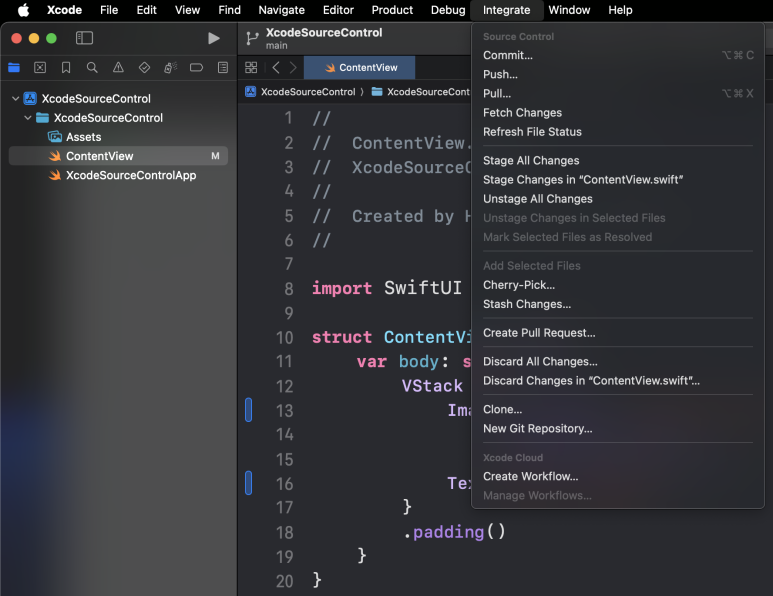Select Stage All Changes
773x596 pixels.
point(618,160)
